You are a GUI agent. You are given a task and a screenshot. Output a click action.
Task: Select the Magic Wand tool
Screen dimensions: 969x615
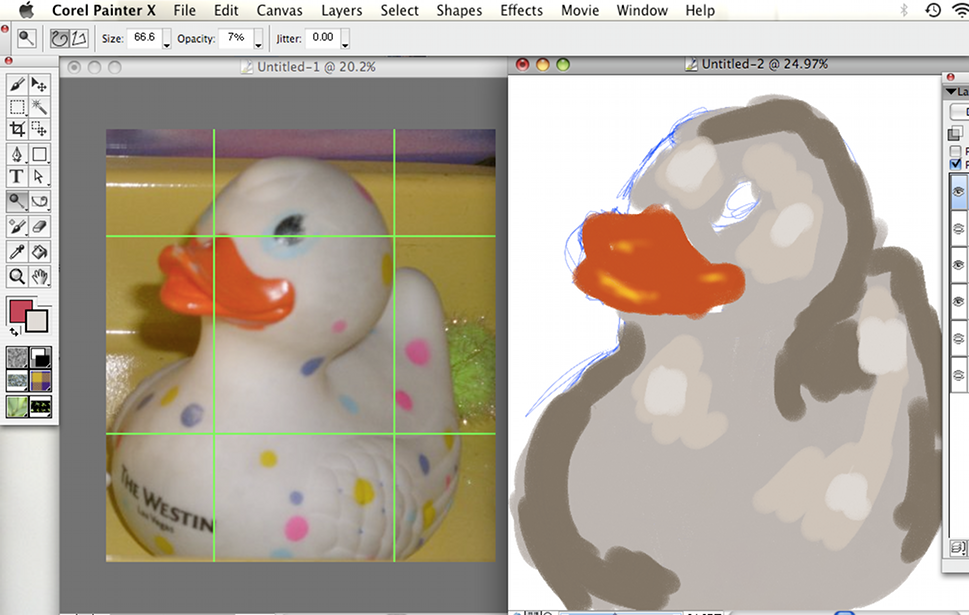tap(40, 107)
